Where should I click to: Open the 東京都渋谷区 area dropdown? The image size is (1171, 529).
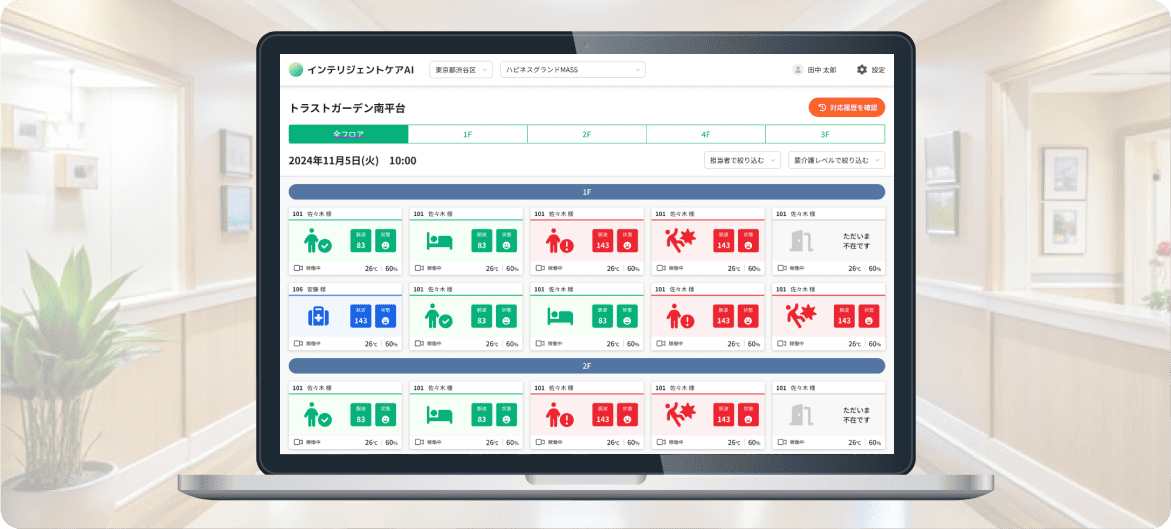tap(461, 70)
